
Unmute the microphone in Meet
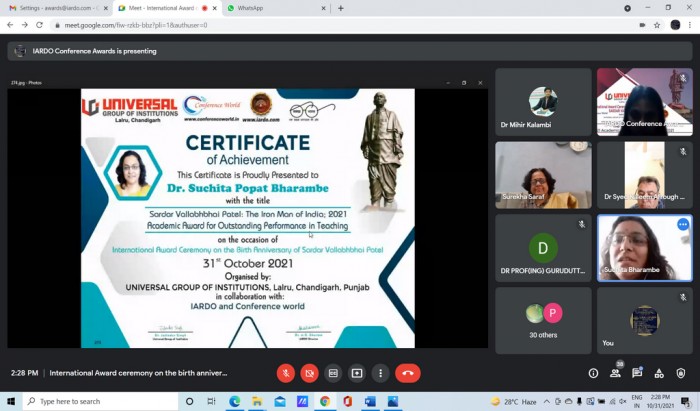pos(286,373)
